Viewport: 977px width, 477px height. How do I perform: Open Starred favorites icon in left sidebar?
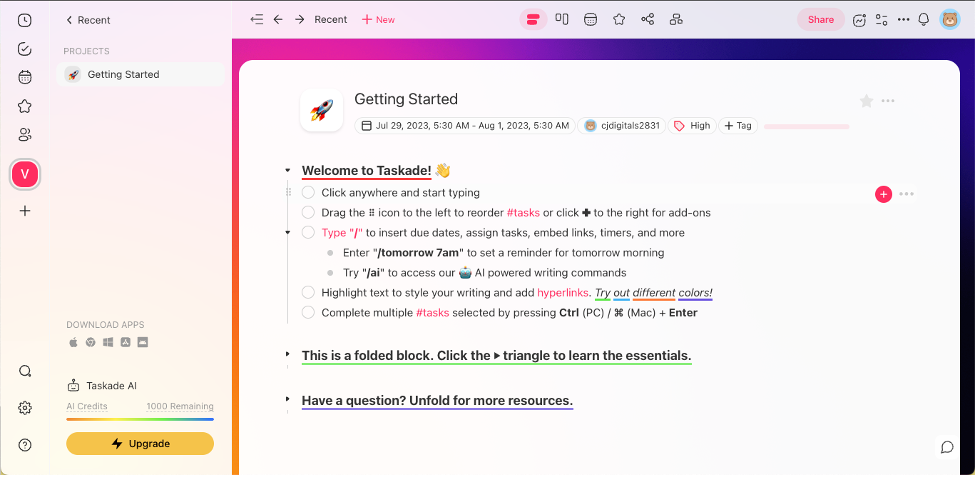tap(24, 106)
